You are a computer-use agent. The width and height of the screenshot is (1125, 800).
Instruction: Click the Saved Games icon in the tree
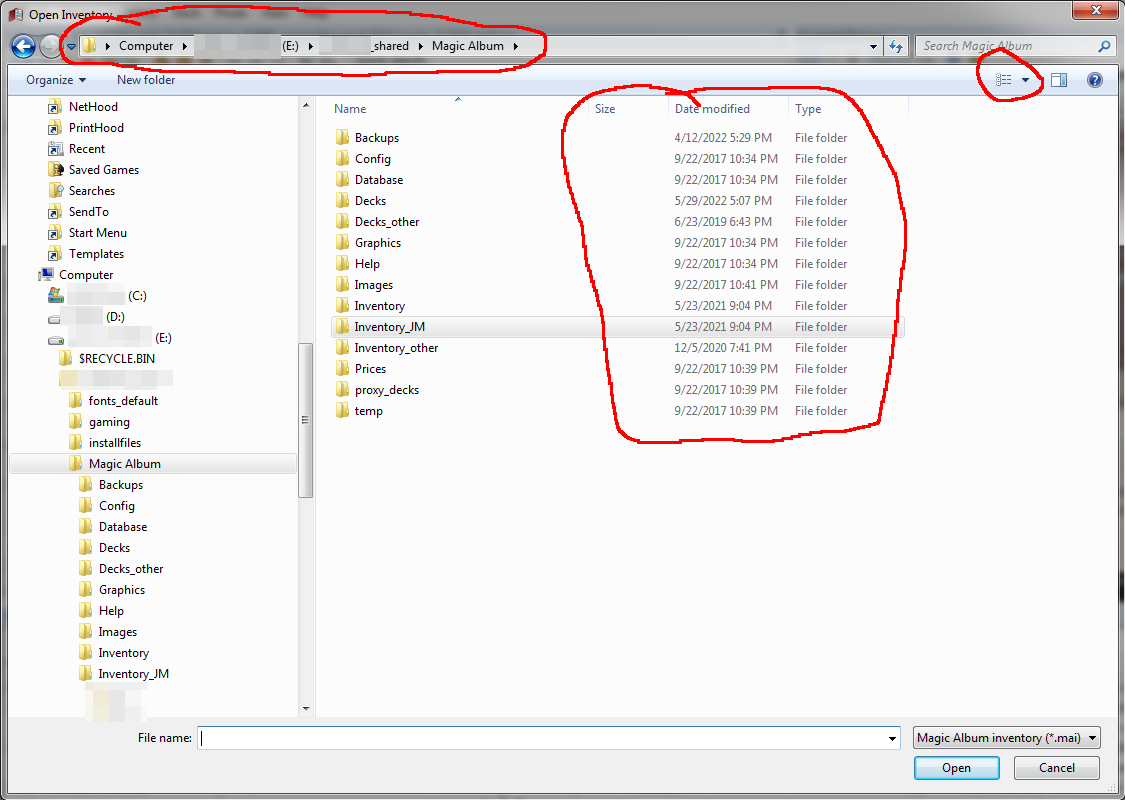pyautogui.click(x=55, y=169)
